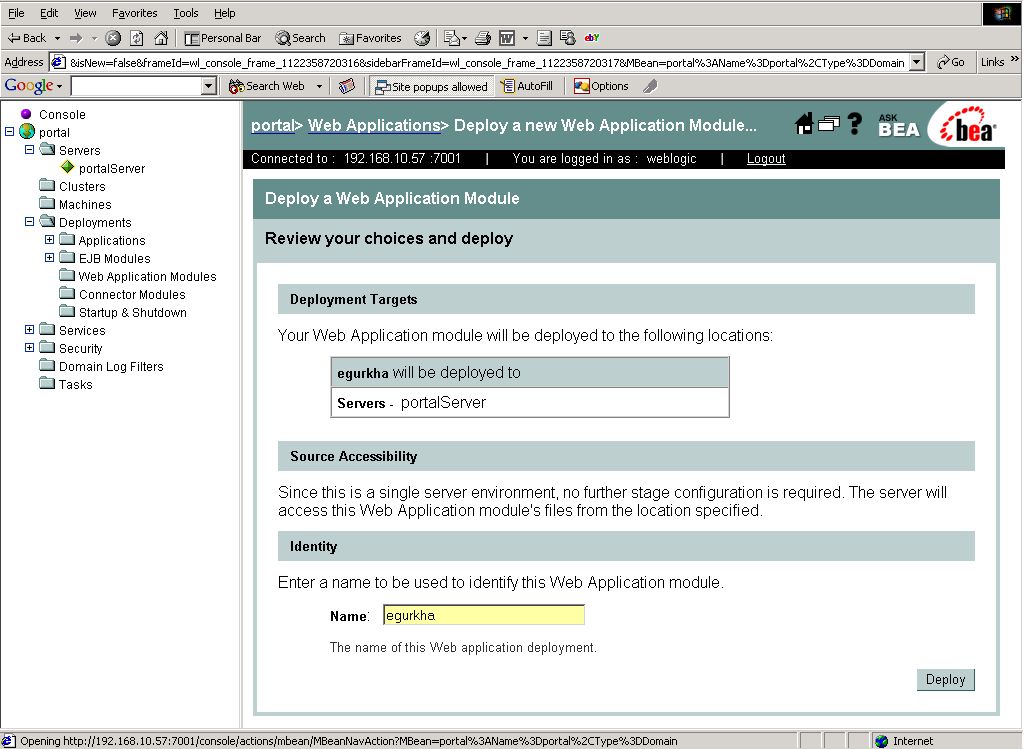Click the Discuss icon in the toolbar
The width and height of the screenshot is (1024, 749).
pos(544,38)
